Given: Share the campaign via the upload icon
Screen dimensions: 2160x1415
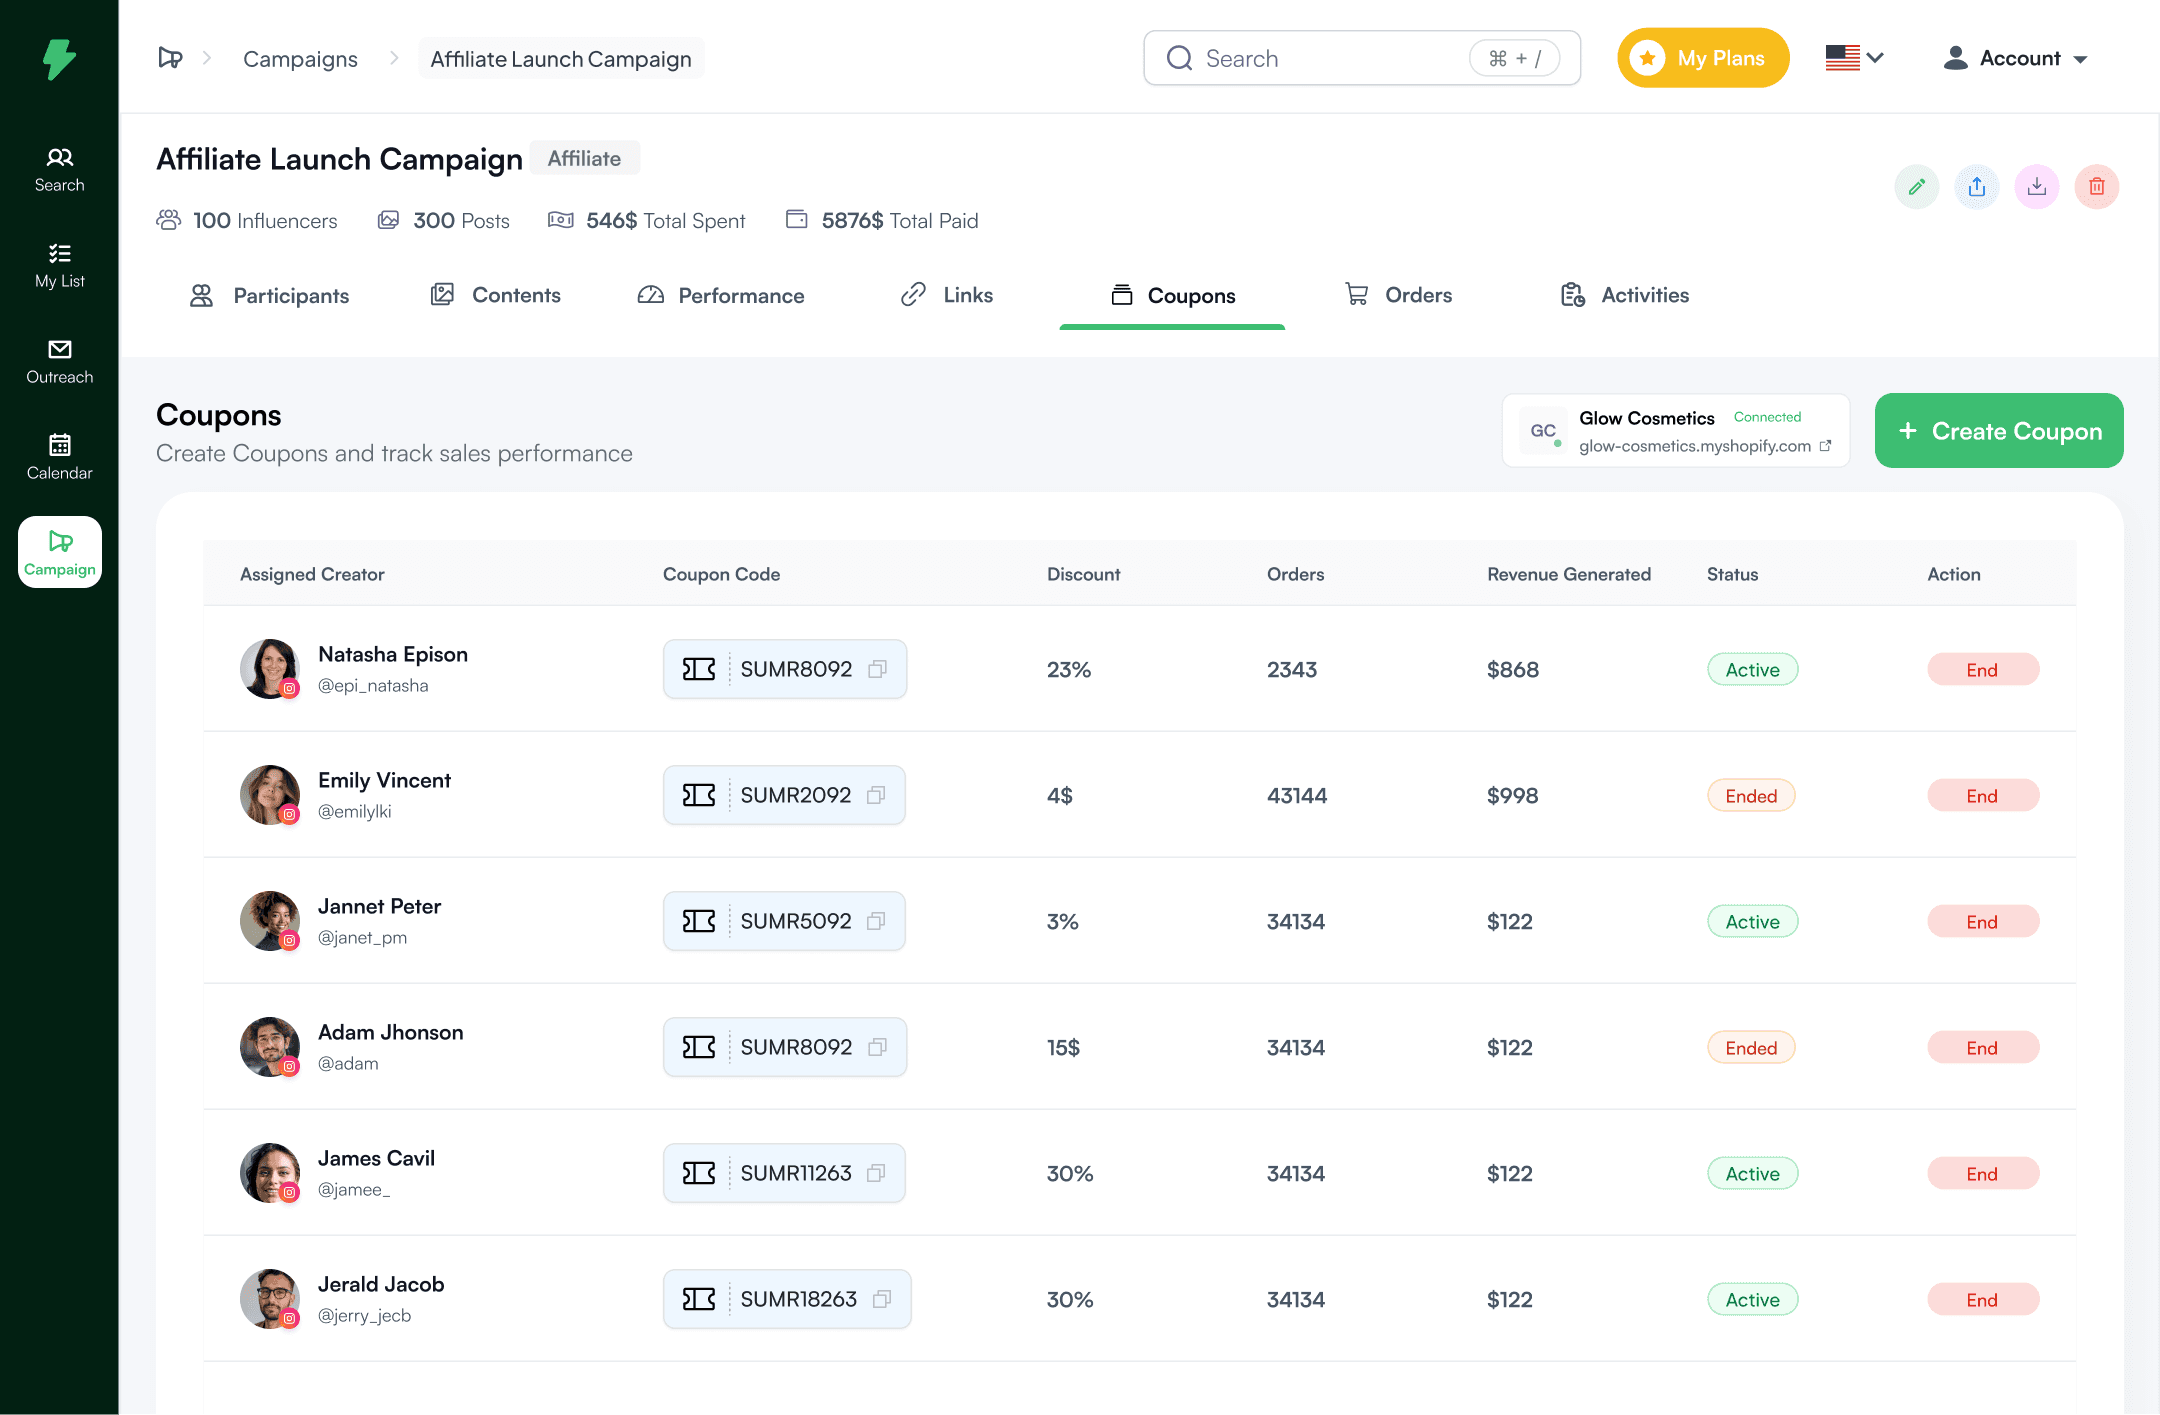Looking at the screenshot, I should [x=1976, y=186].
